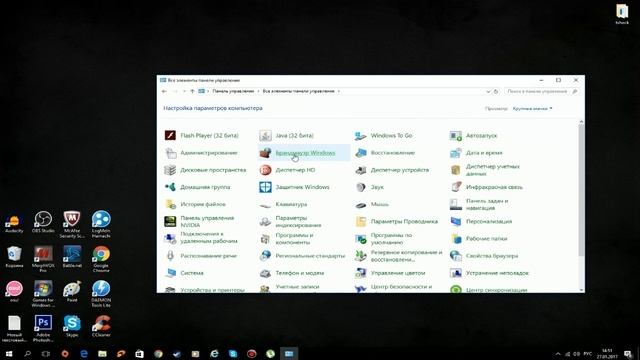Viewport: 640px width, 360px height.
Task: Open Клавиатура settings
Action: [283, 204]
